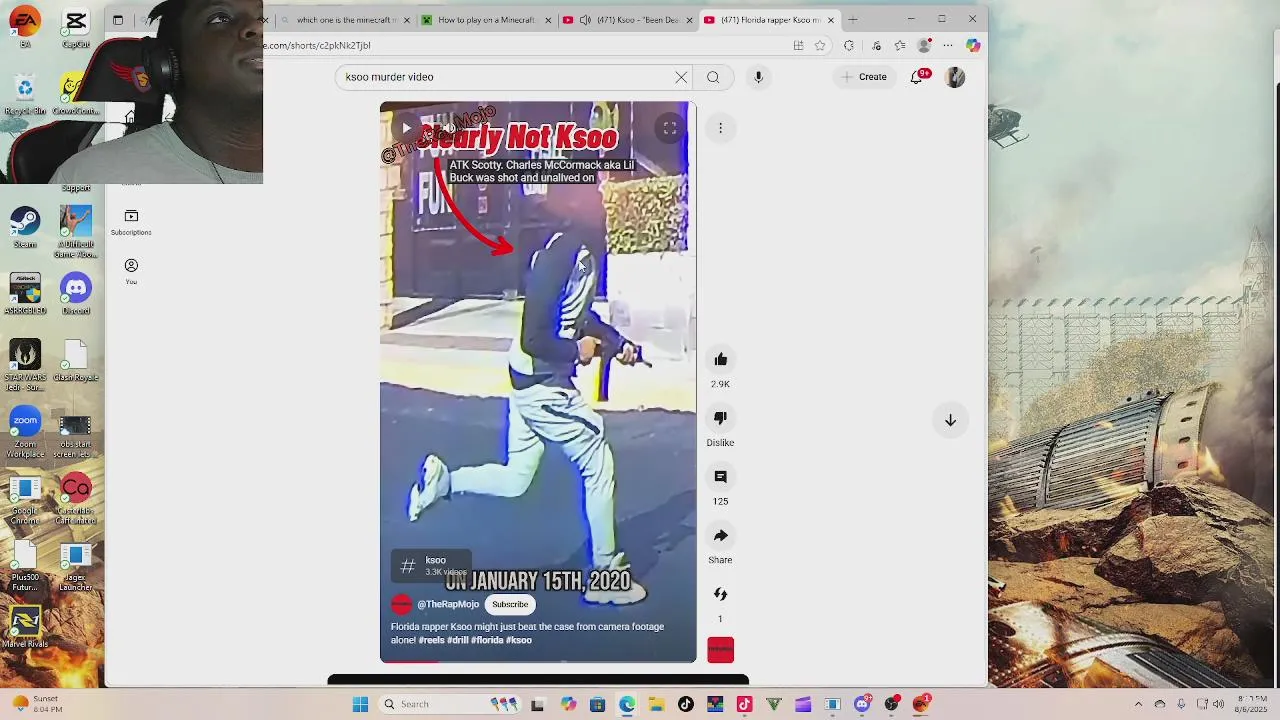Open the browser three-dot settings menu
Screen dimensions: 1280x720
pyautogui.click(x=948, y=45)
